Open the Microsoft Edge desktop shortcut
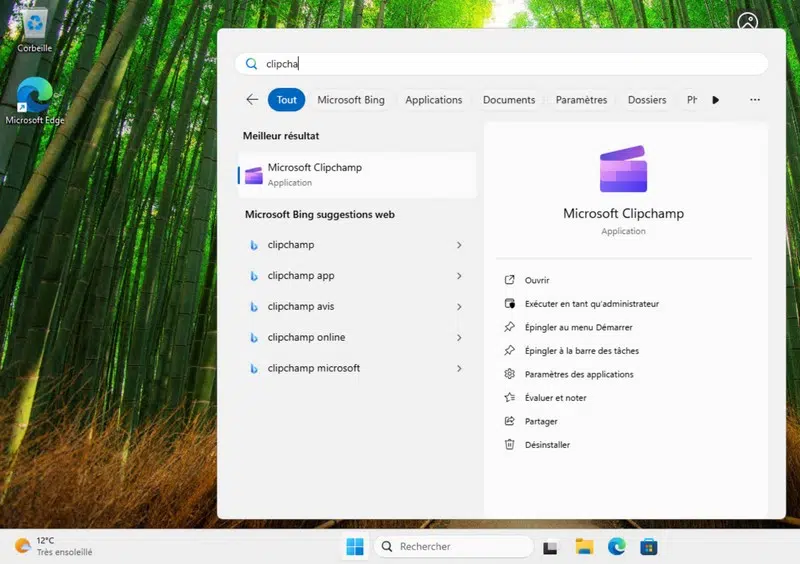Screen dimensions: 800x564 pyautogui.click(x=34, y=98)
